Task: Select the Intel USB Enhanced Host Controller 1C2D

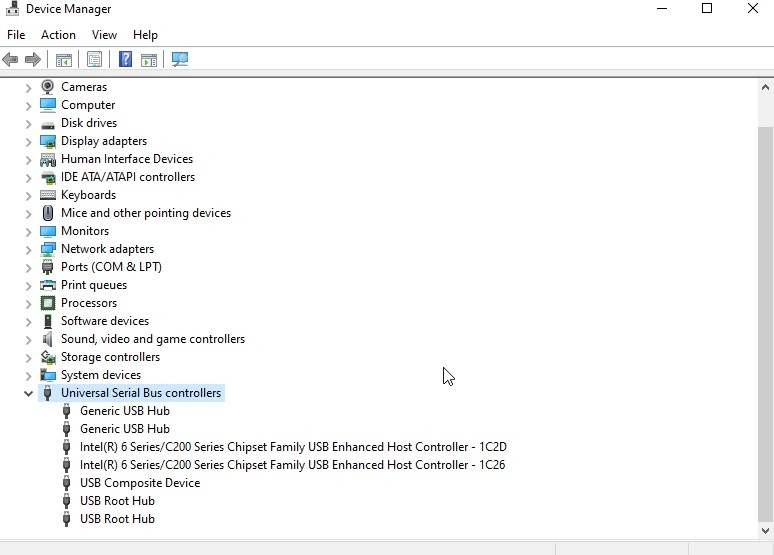Action: [293, 447]
